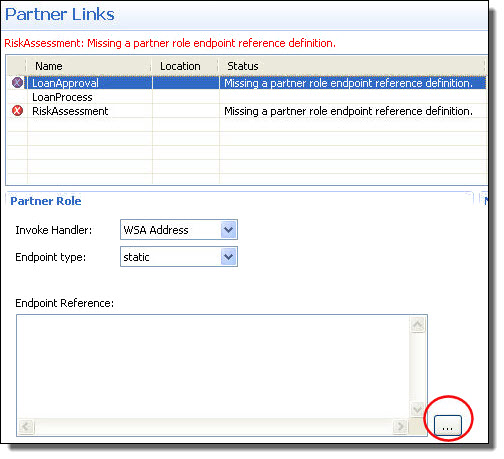
Task: Sort by the Status column header
Action: 352,66
